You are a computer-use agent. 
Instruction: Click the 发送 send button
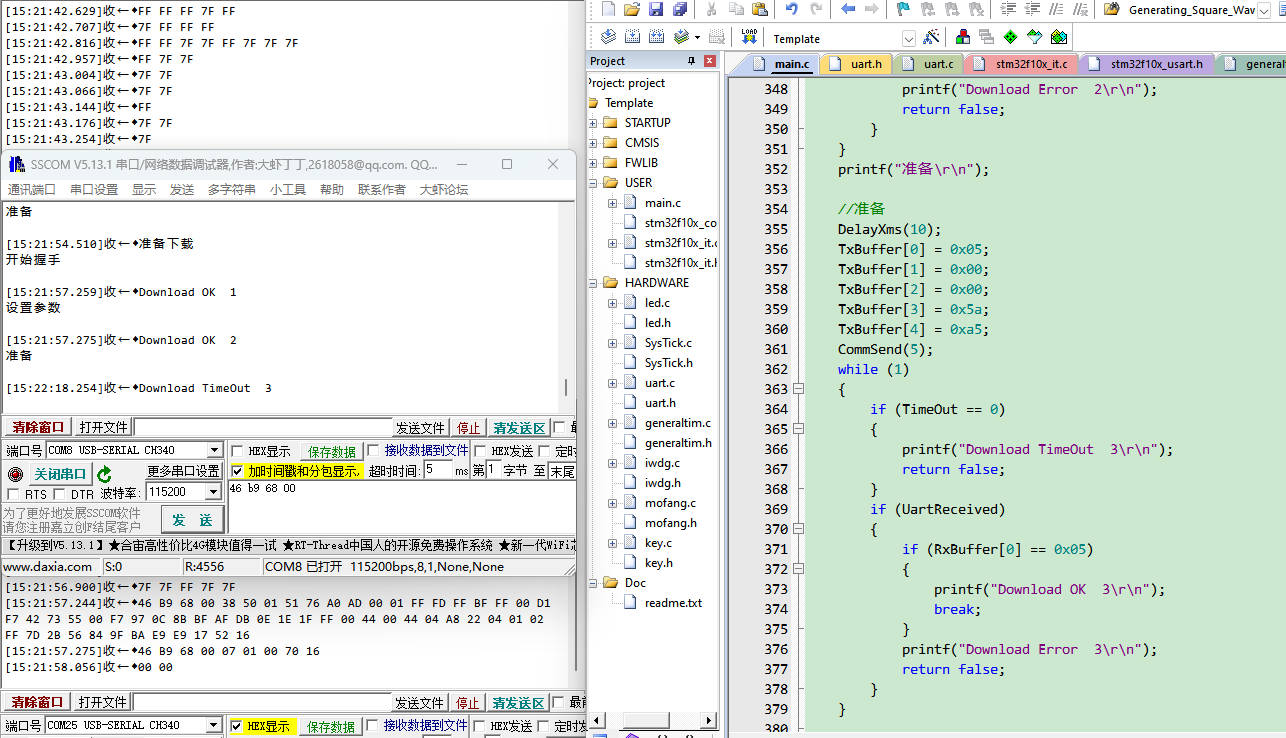point(192,520)
